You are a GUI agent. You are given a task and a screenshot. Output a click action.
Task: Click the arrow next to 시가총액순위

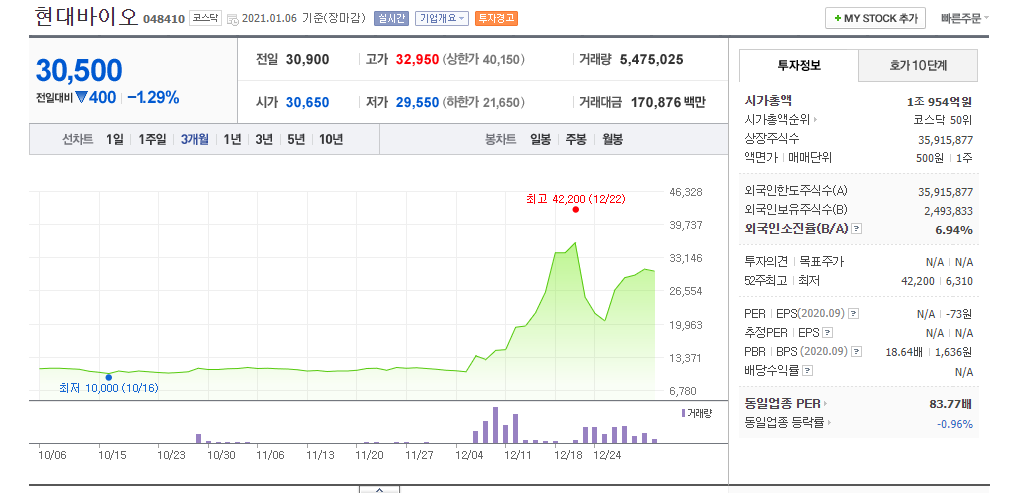pos(815,120)
